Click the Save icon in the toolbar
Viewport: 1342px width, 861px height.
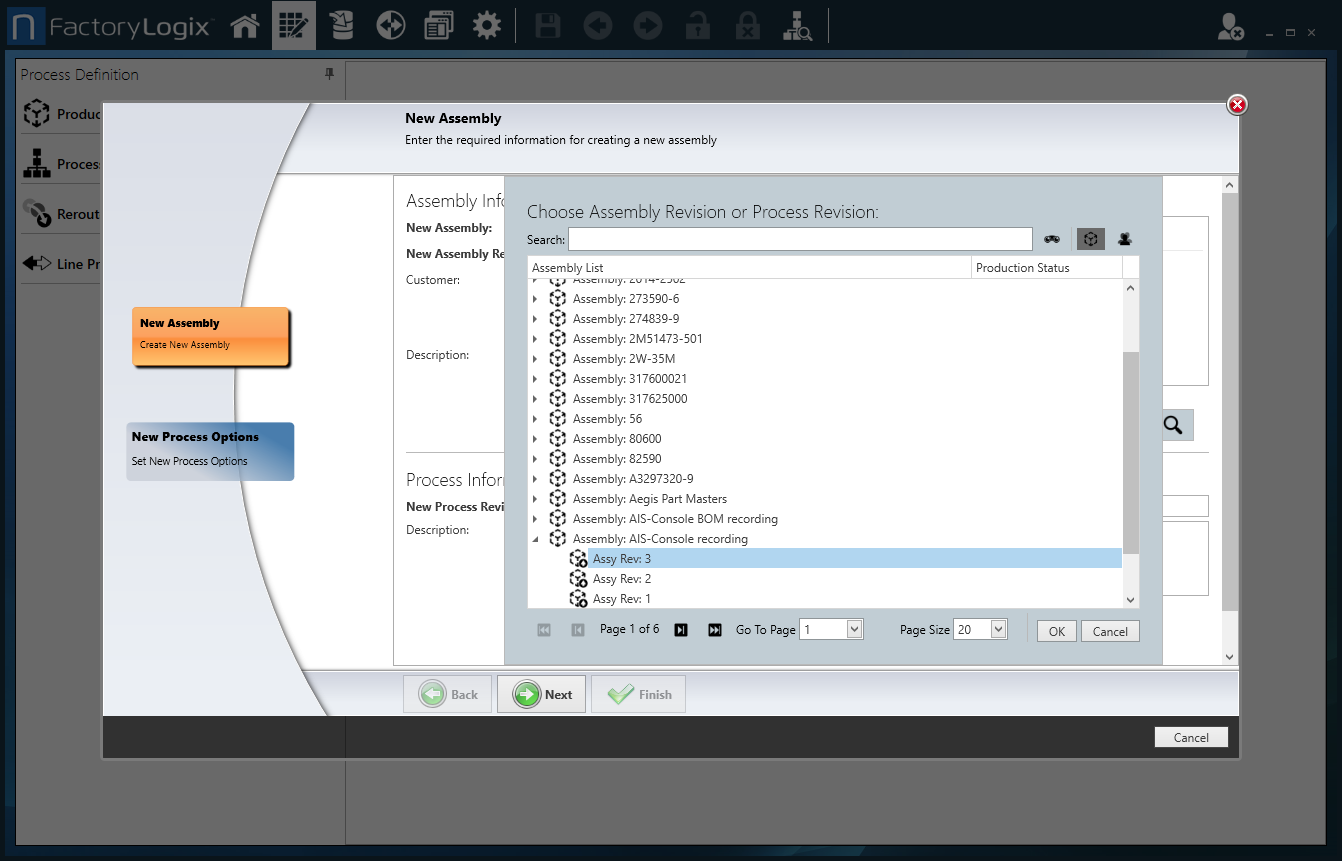point(547,25)
